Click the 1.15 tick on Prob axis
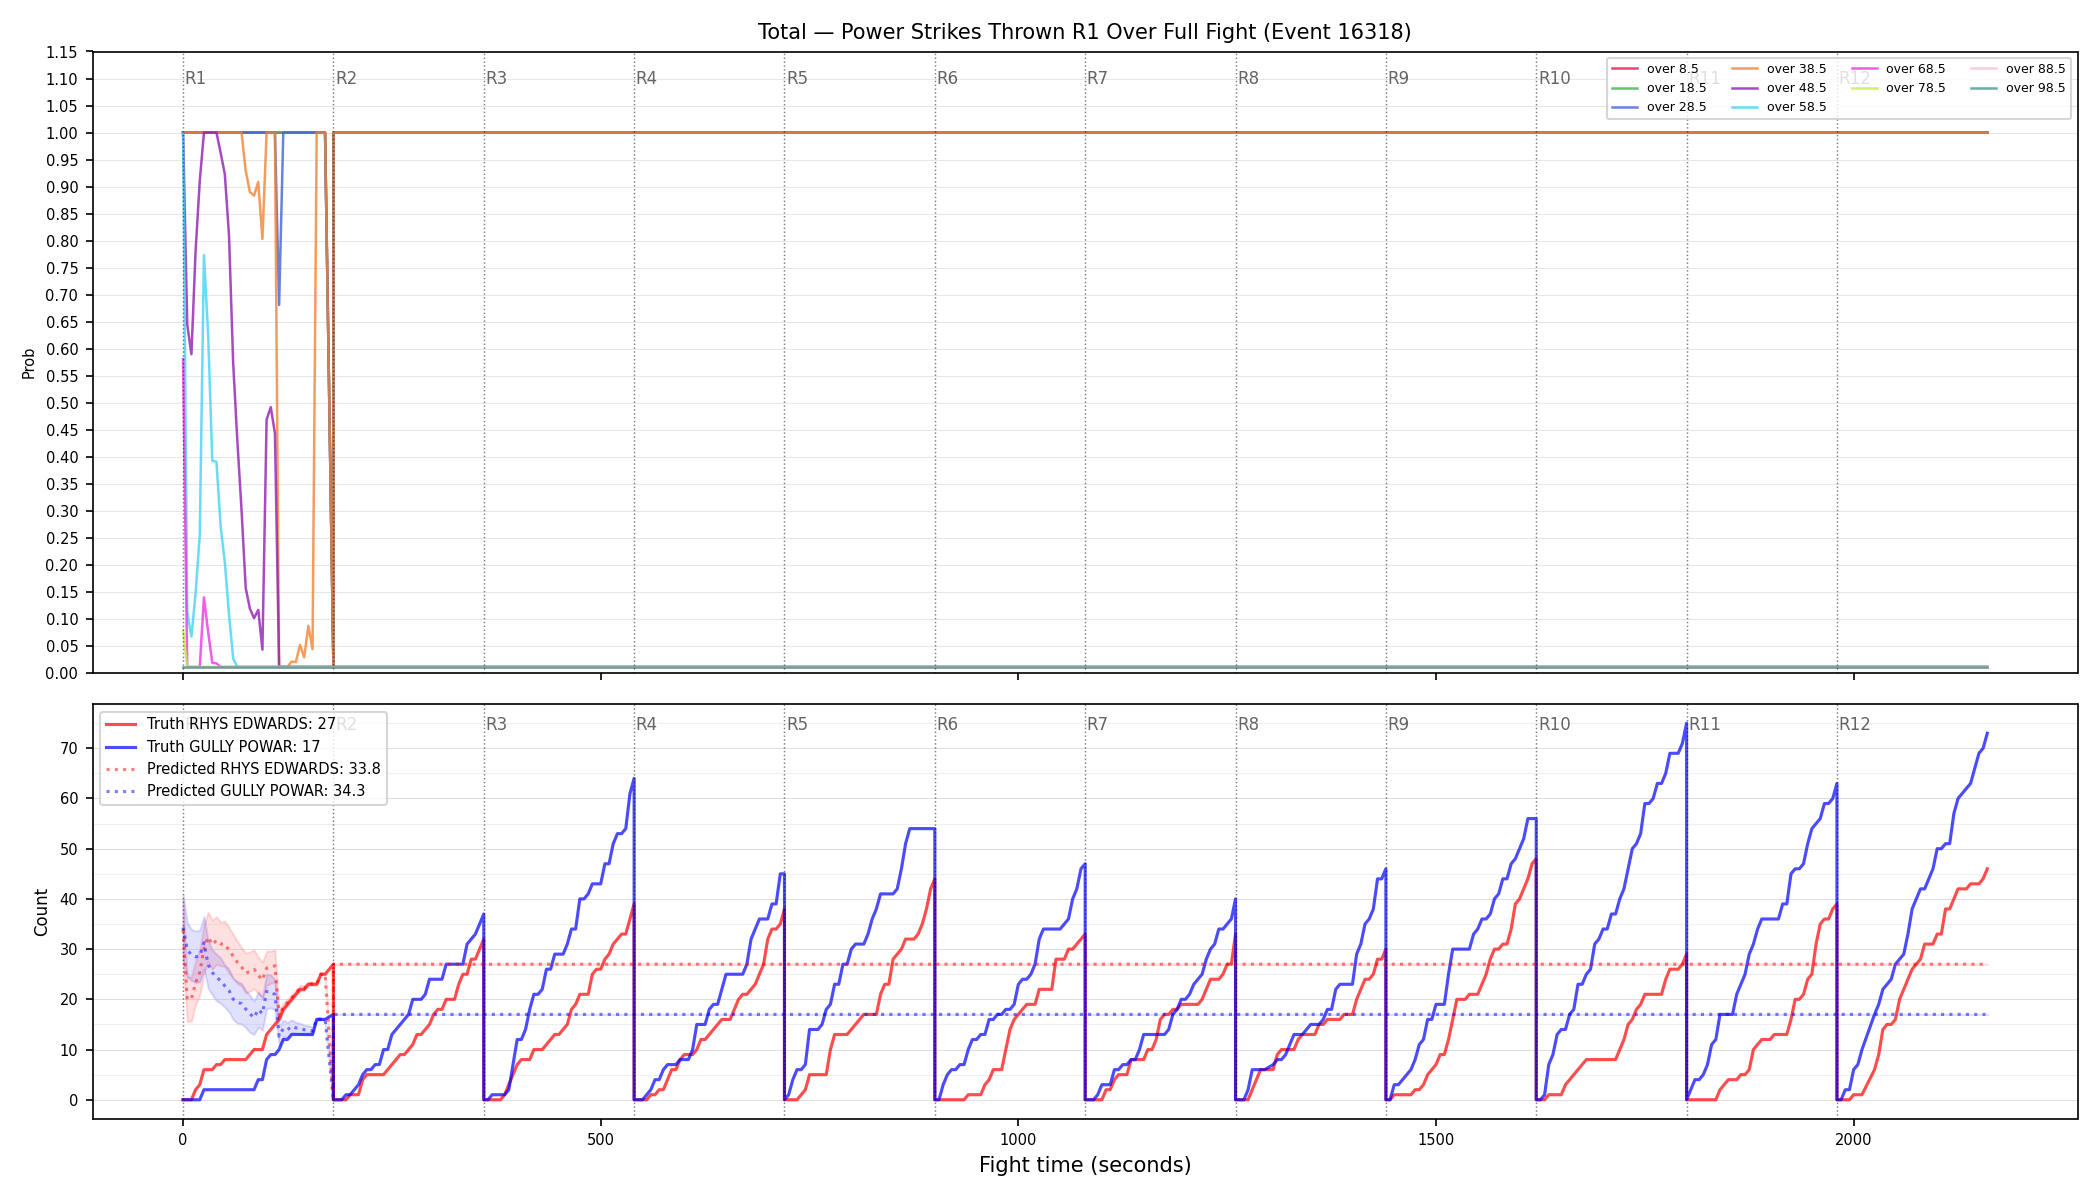Screen dimensions: 2100x1200 (62, 52)
